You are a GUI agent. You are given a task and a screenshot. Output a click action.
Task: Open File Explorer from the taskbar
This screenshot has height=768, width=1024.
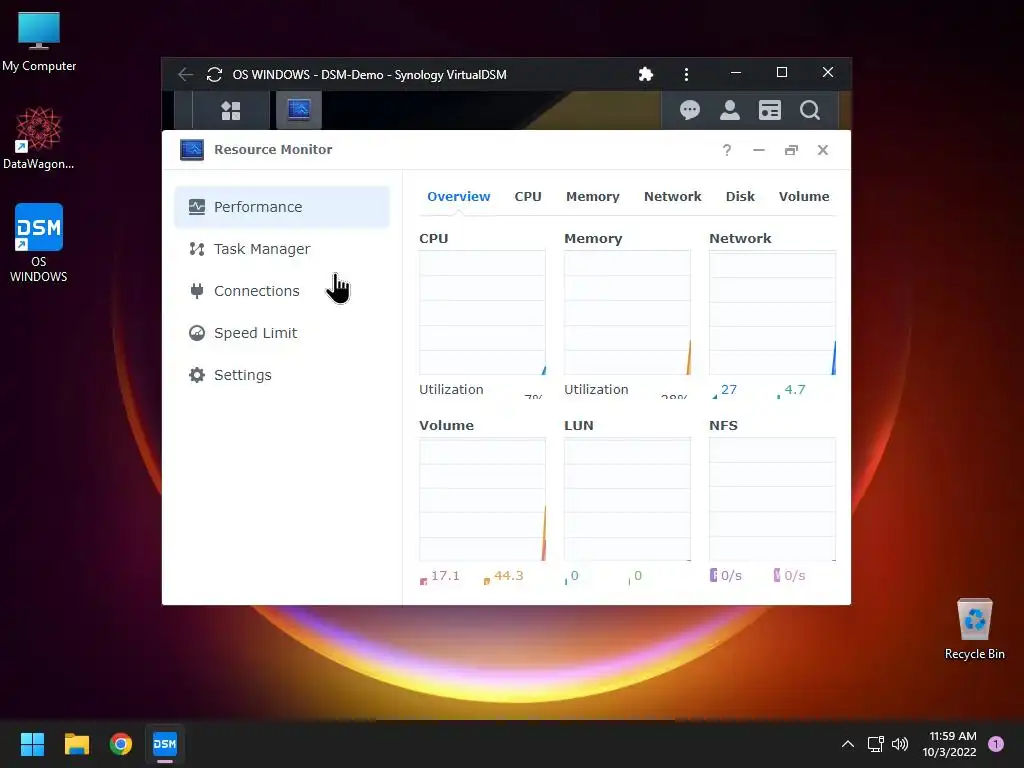(x=76, y=744)
